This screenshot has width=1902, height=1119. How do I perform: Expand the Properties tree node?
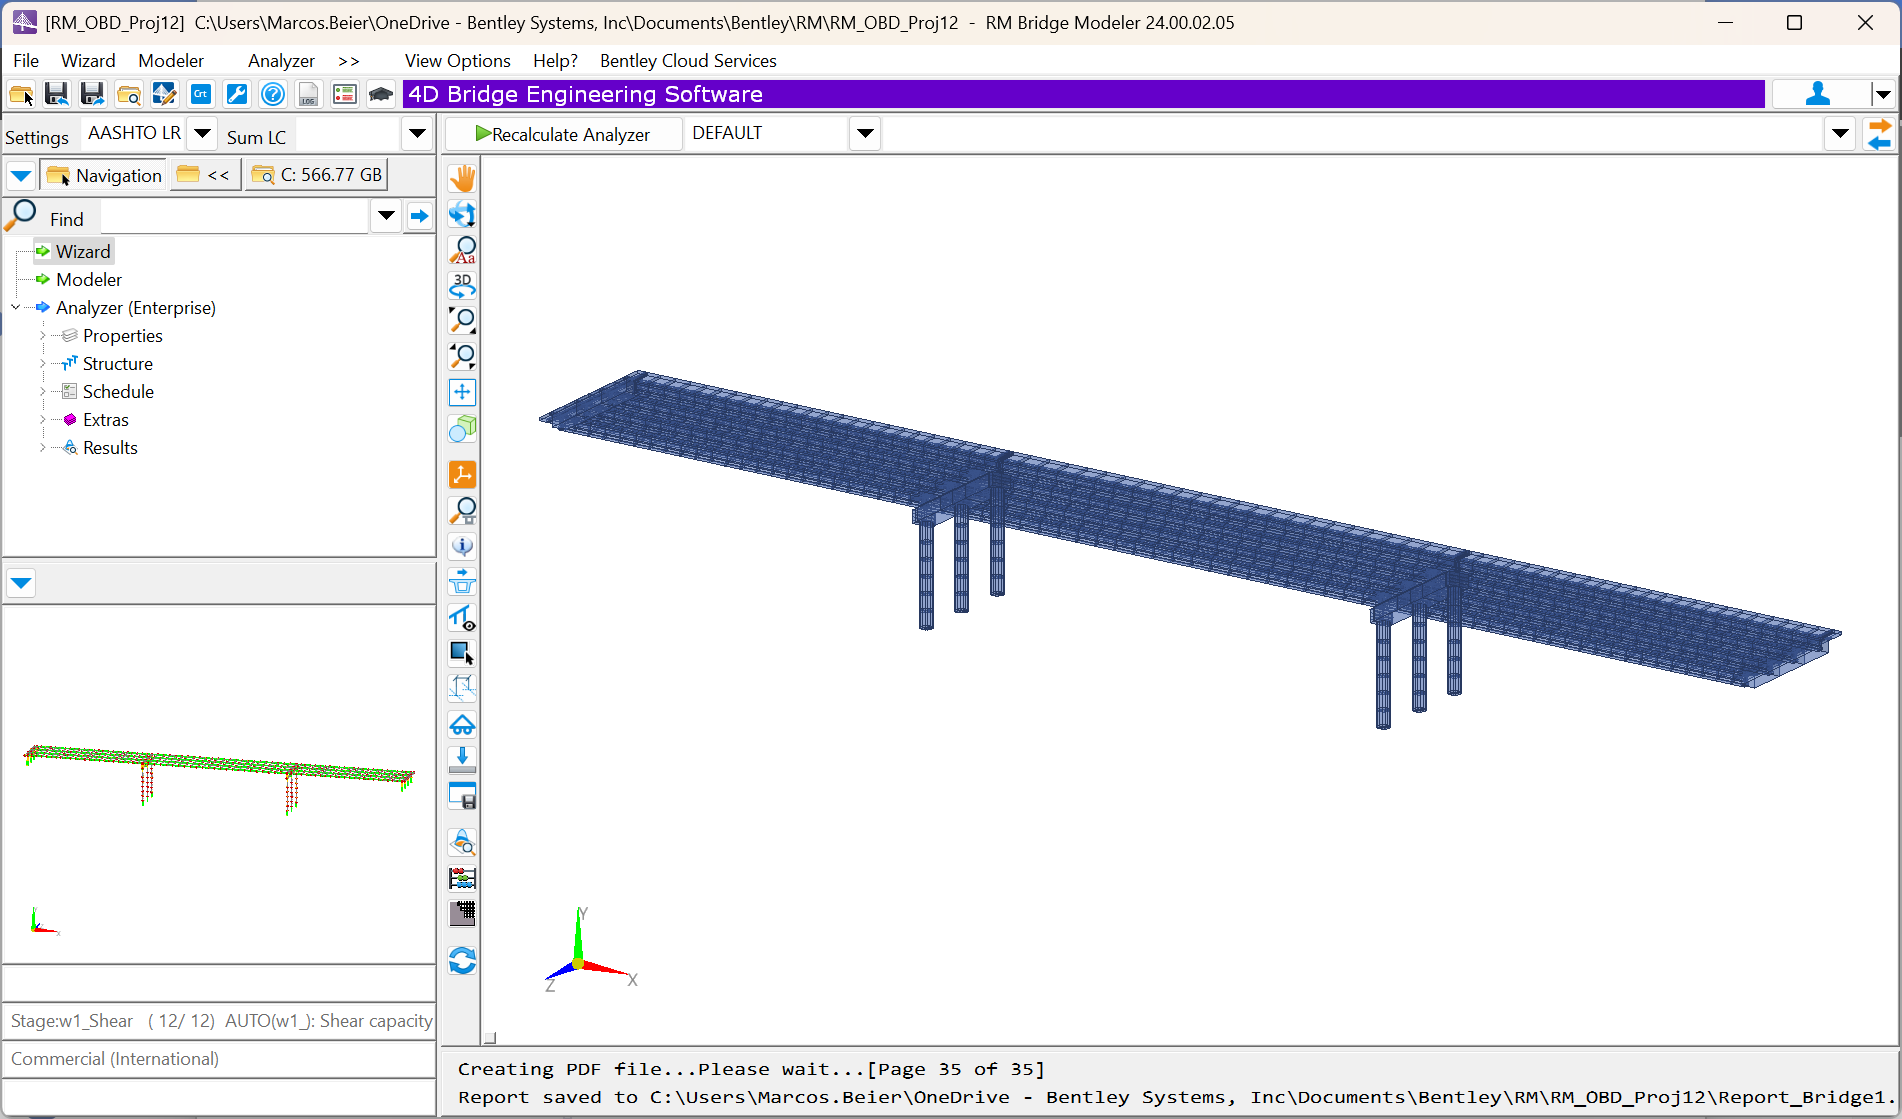pos(43,336)
